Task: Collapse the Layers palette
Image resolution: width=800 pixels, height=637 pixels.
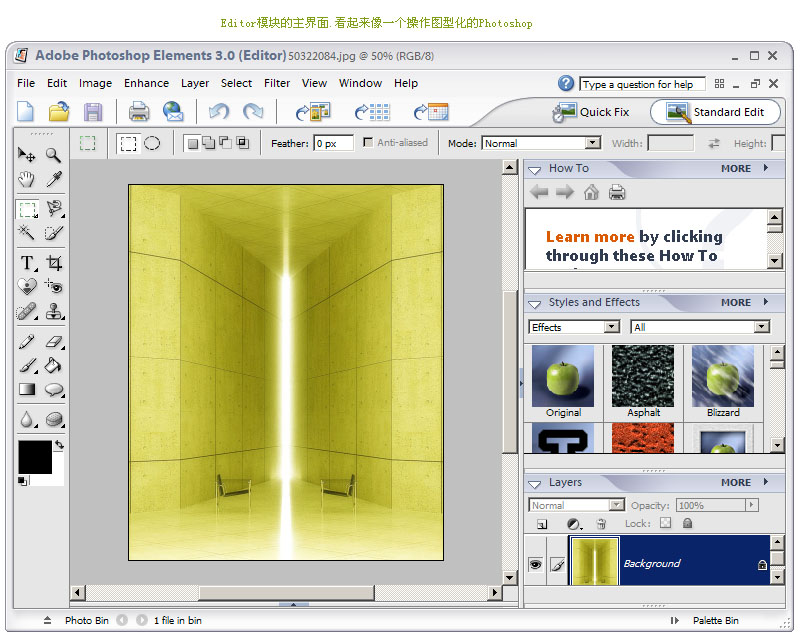Action: (535, 484)
